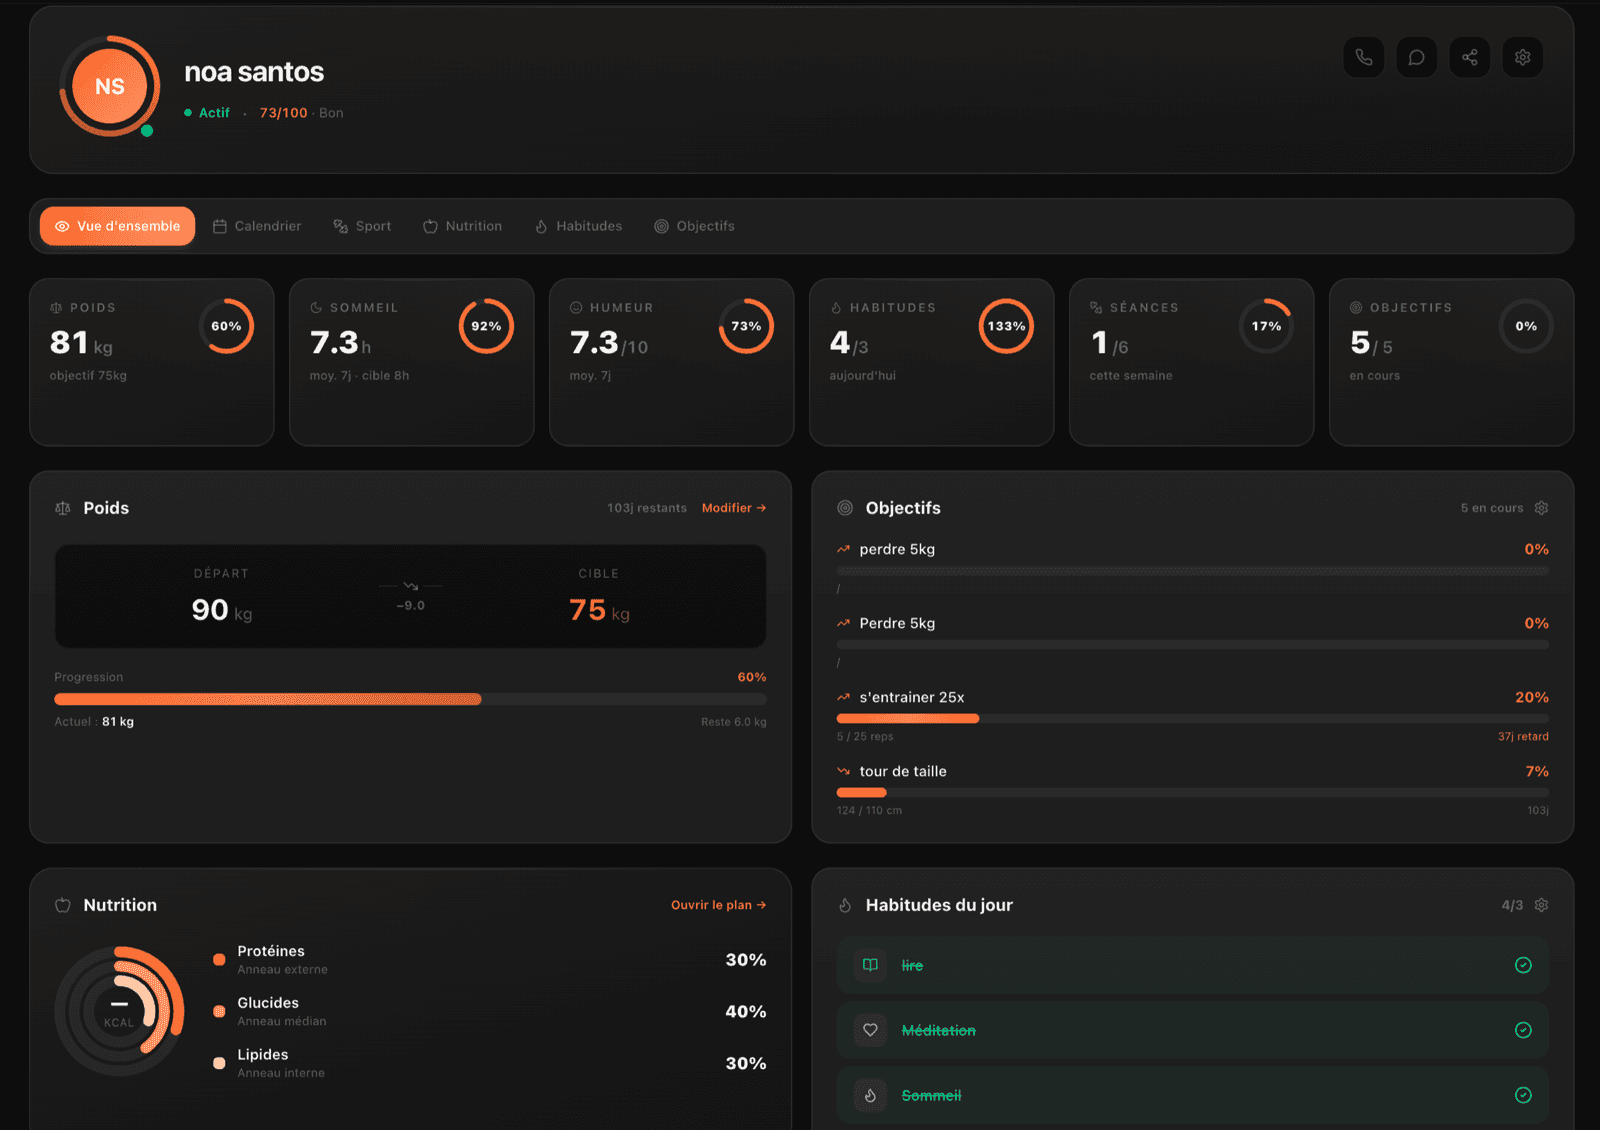Open the Objectifs panel settings gear

pos(1539,507)
